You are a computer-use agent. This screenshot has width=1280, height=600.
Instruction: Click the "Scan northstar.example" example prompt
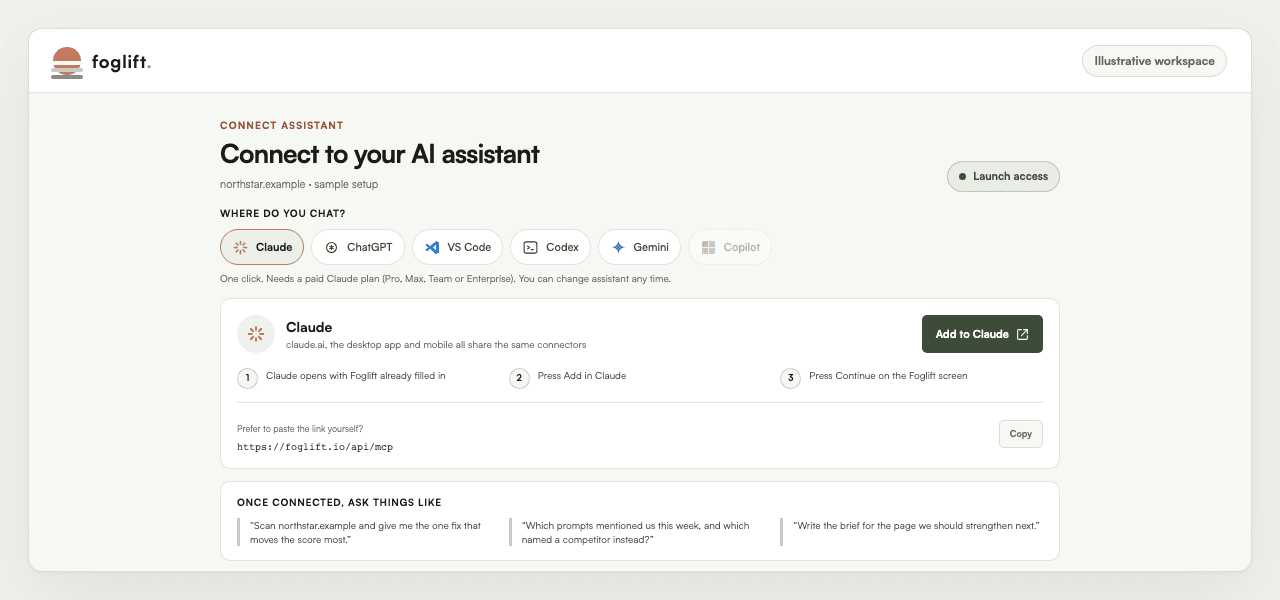[x=366, y=532]
